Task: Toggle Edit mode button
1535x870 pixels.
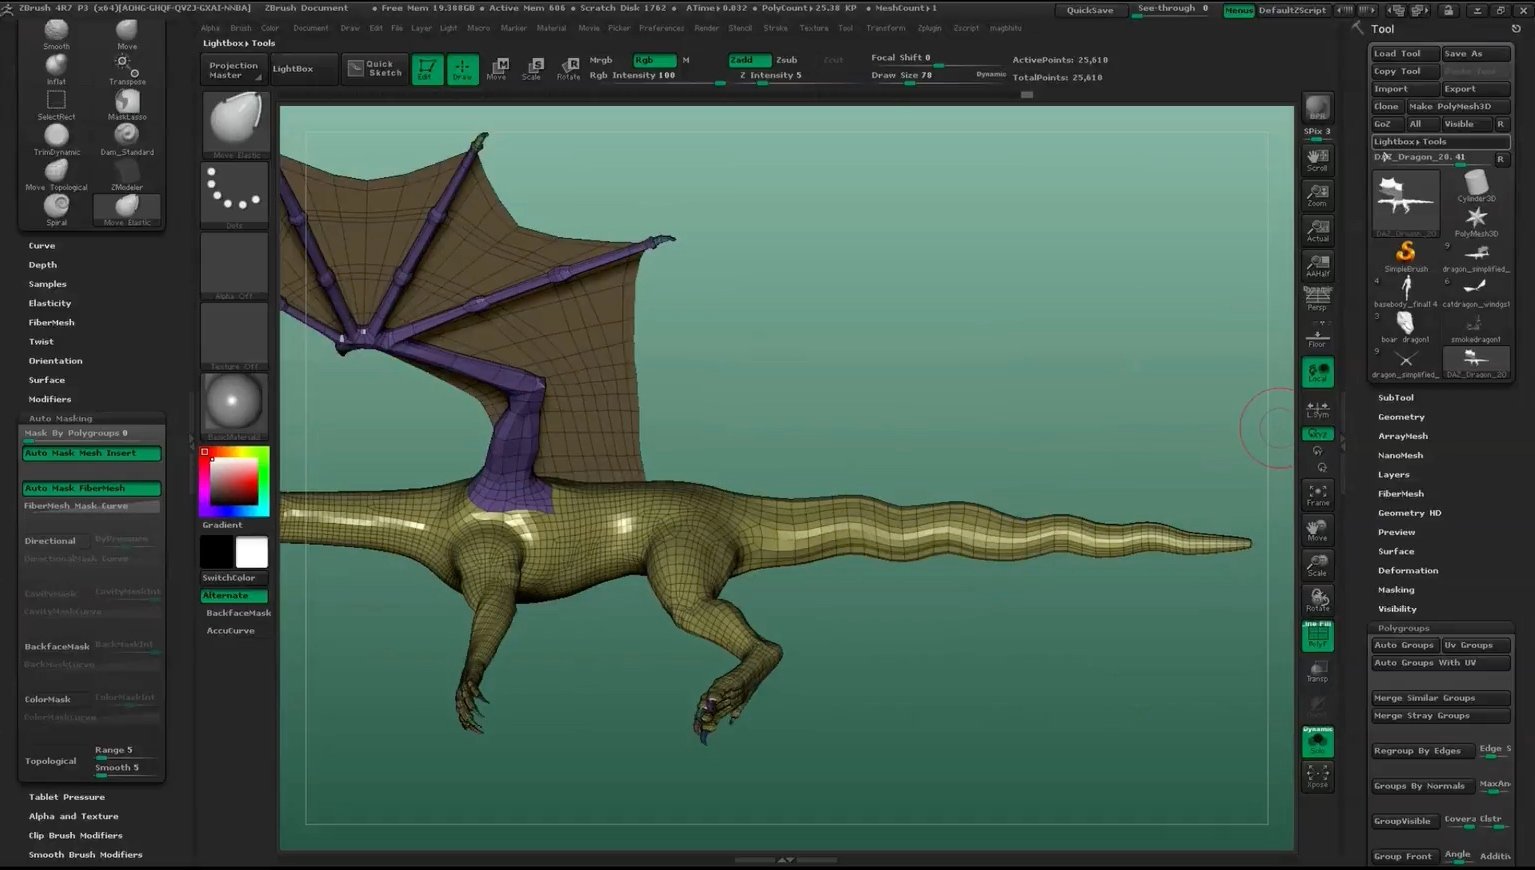Action: [x=426, y=68]
